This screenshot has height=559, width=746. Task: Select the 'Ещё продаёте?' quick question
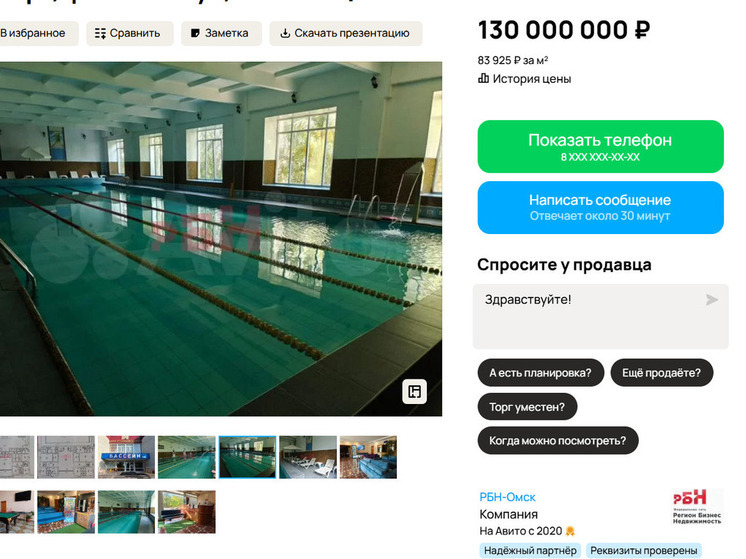coord(662,373)
